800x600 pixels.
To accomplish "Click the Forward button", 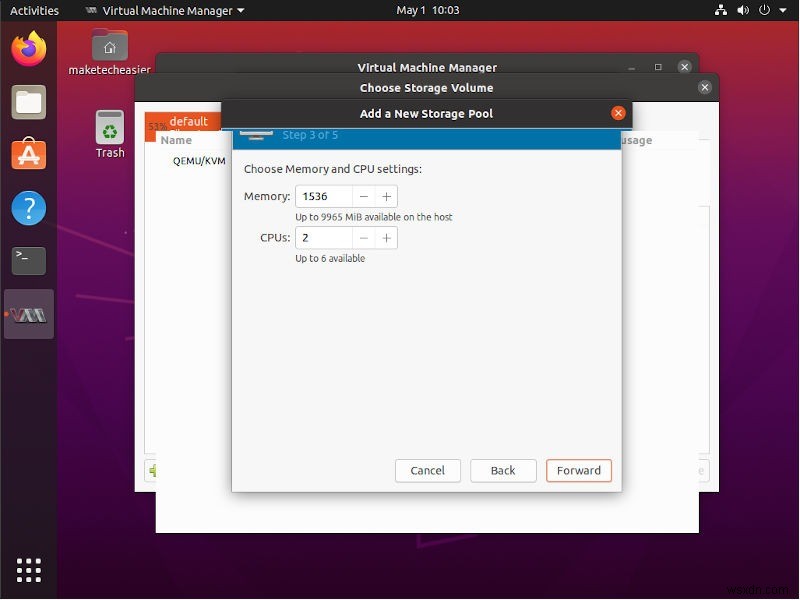I will click(578, 470).
